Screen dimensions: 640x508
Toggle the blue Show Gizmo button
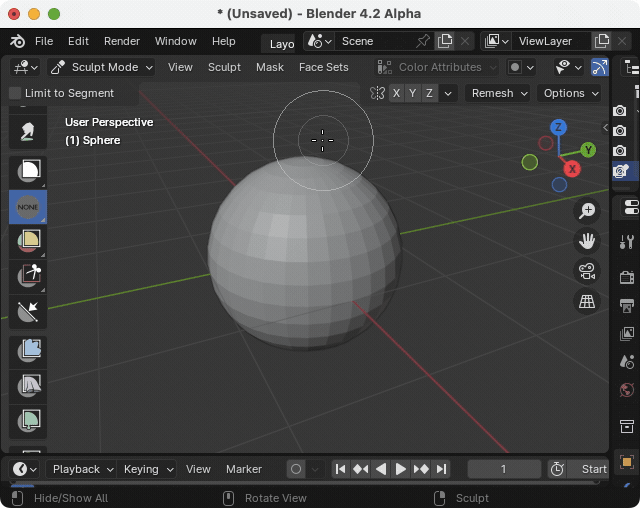pos(600,67)
